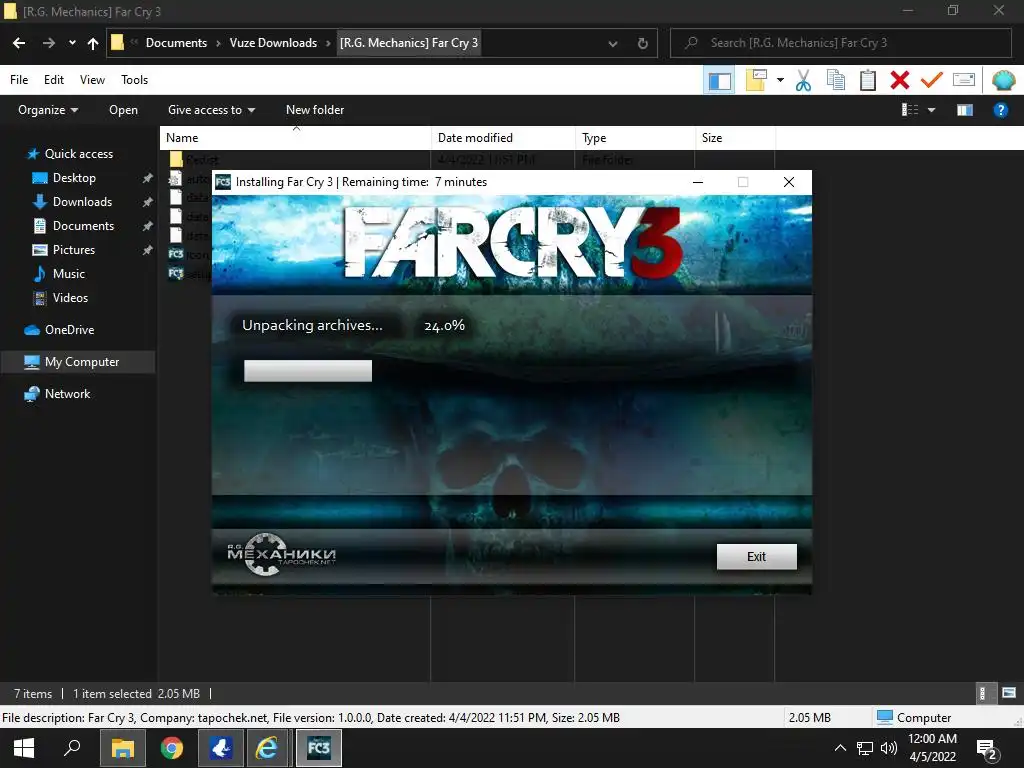Open Internet Explorer from the taskbar
The width and height of the screenshot is (1024, 768).
[267, 748]
